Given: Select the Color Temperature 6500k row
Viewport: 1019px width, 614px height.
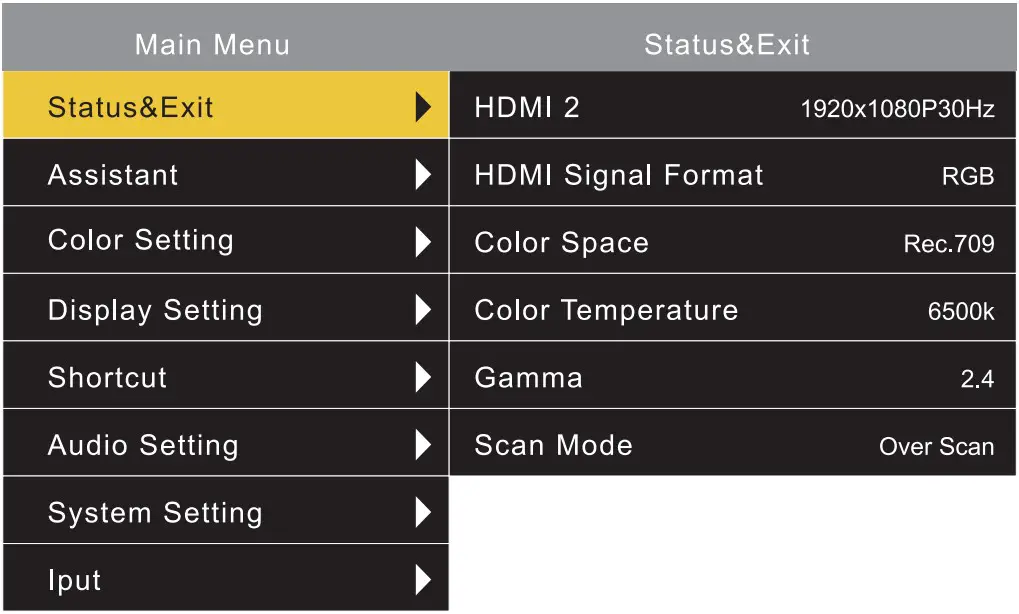Looking at the screenshot, I should point(733,310).
